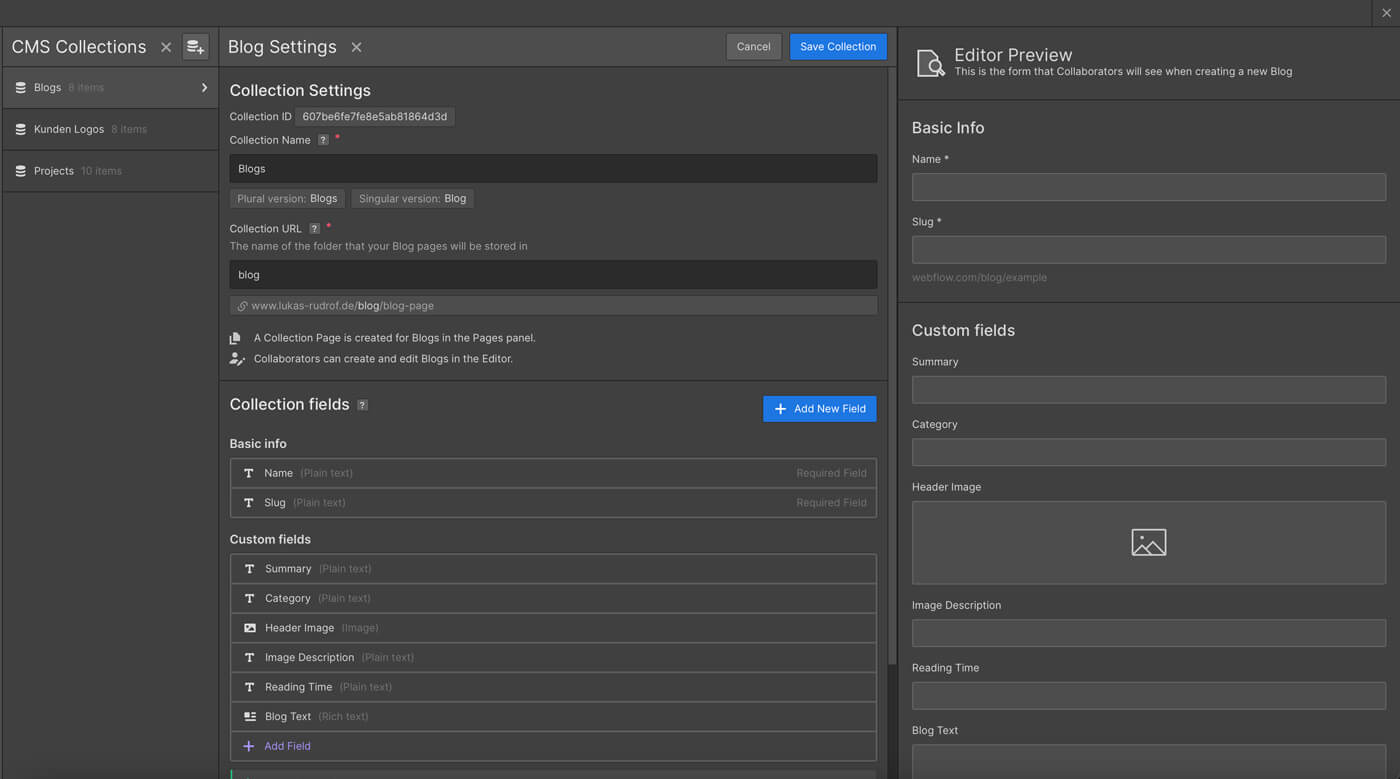Click the Editor Preview page icon
The height and width of the screenshot is (779, 1400).
tap(930, 62)
